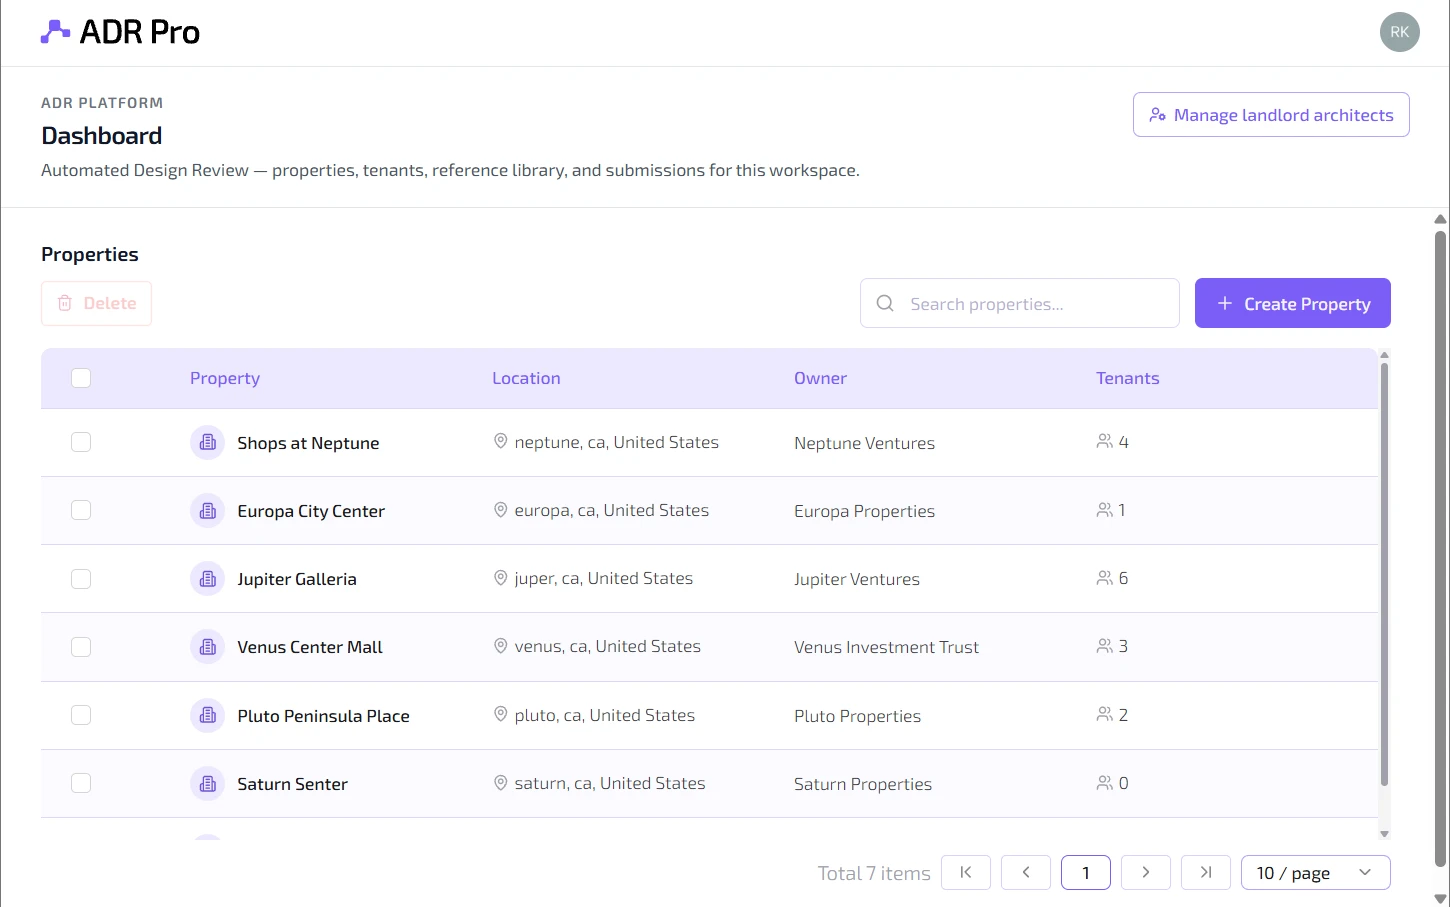
Task: Click the location pin for saturn, ca
Action: coord(501,783)
